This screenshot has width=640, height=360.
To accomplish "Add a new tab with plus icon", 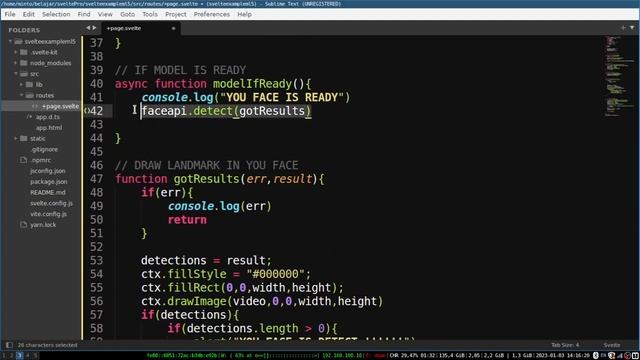I will [623, 28].
